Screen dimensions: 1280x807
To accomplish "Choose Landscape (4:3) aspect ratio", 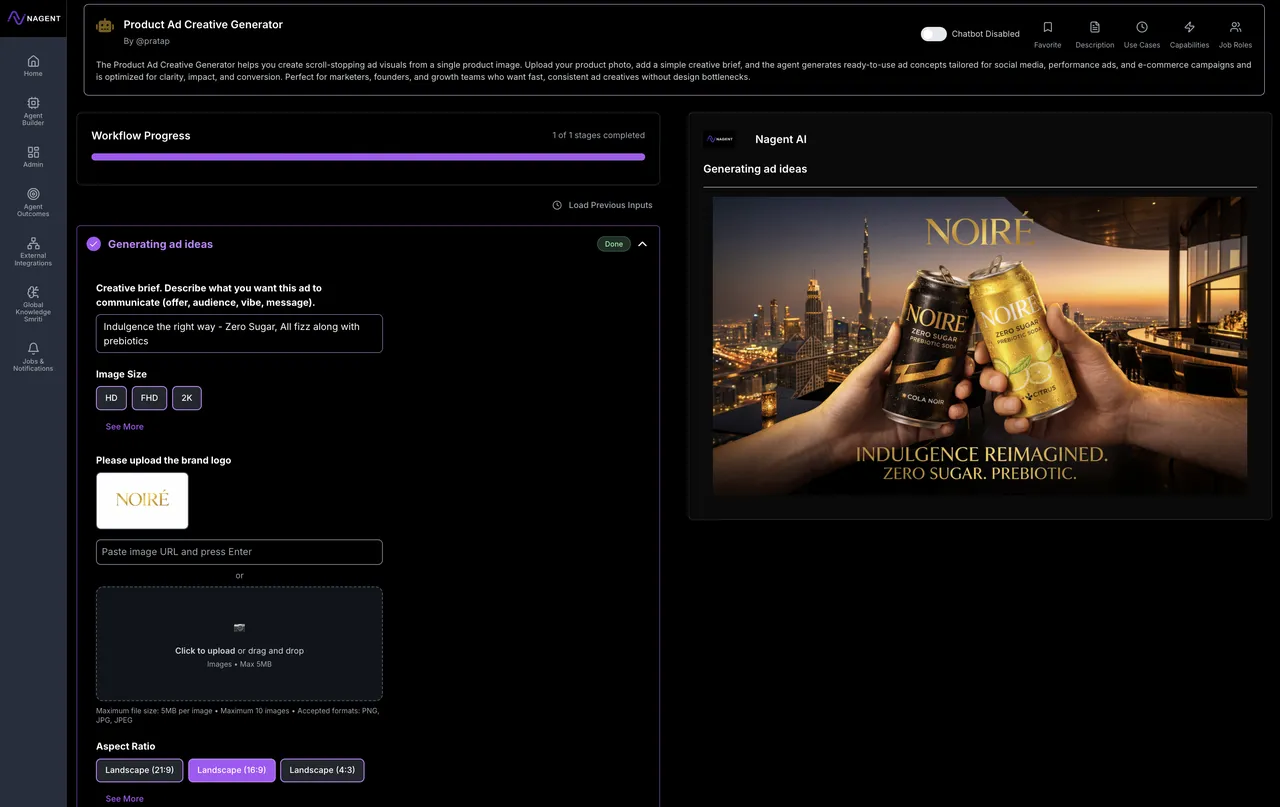I will click(x=322, y=770).
